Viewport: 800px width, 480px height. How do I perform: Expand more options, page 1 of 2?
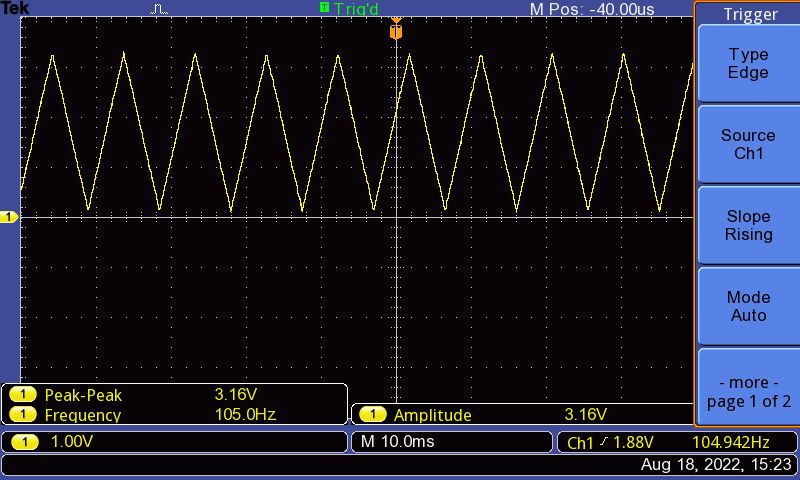(x=748, y=392)
